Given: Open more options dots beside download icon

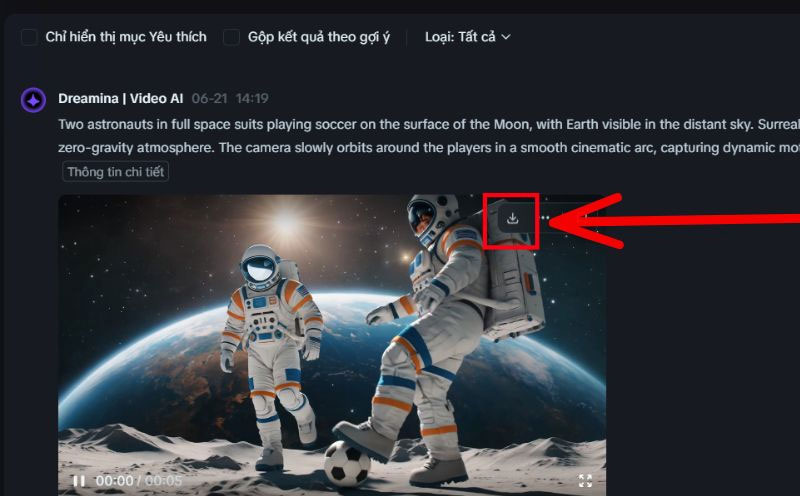Looking at the screenshot, I should (x=545, y=218).
